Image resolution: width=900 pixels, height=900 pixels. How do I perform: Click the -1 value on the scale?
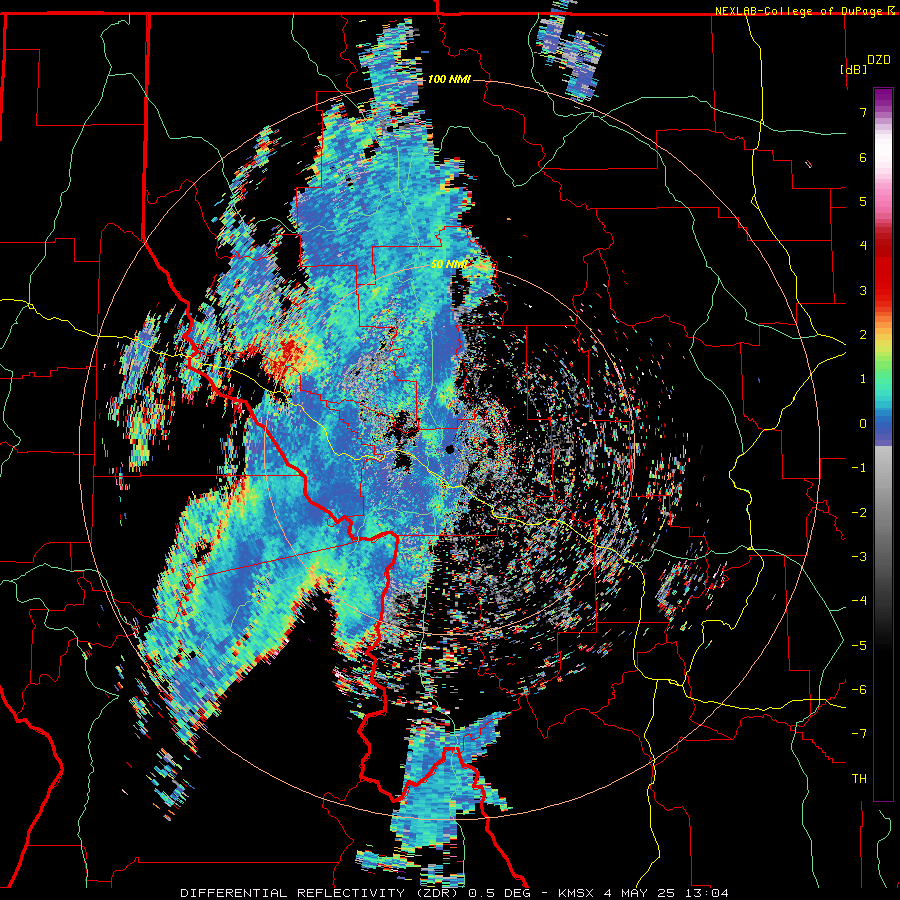pyautogui.click(x=859, y=468)
